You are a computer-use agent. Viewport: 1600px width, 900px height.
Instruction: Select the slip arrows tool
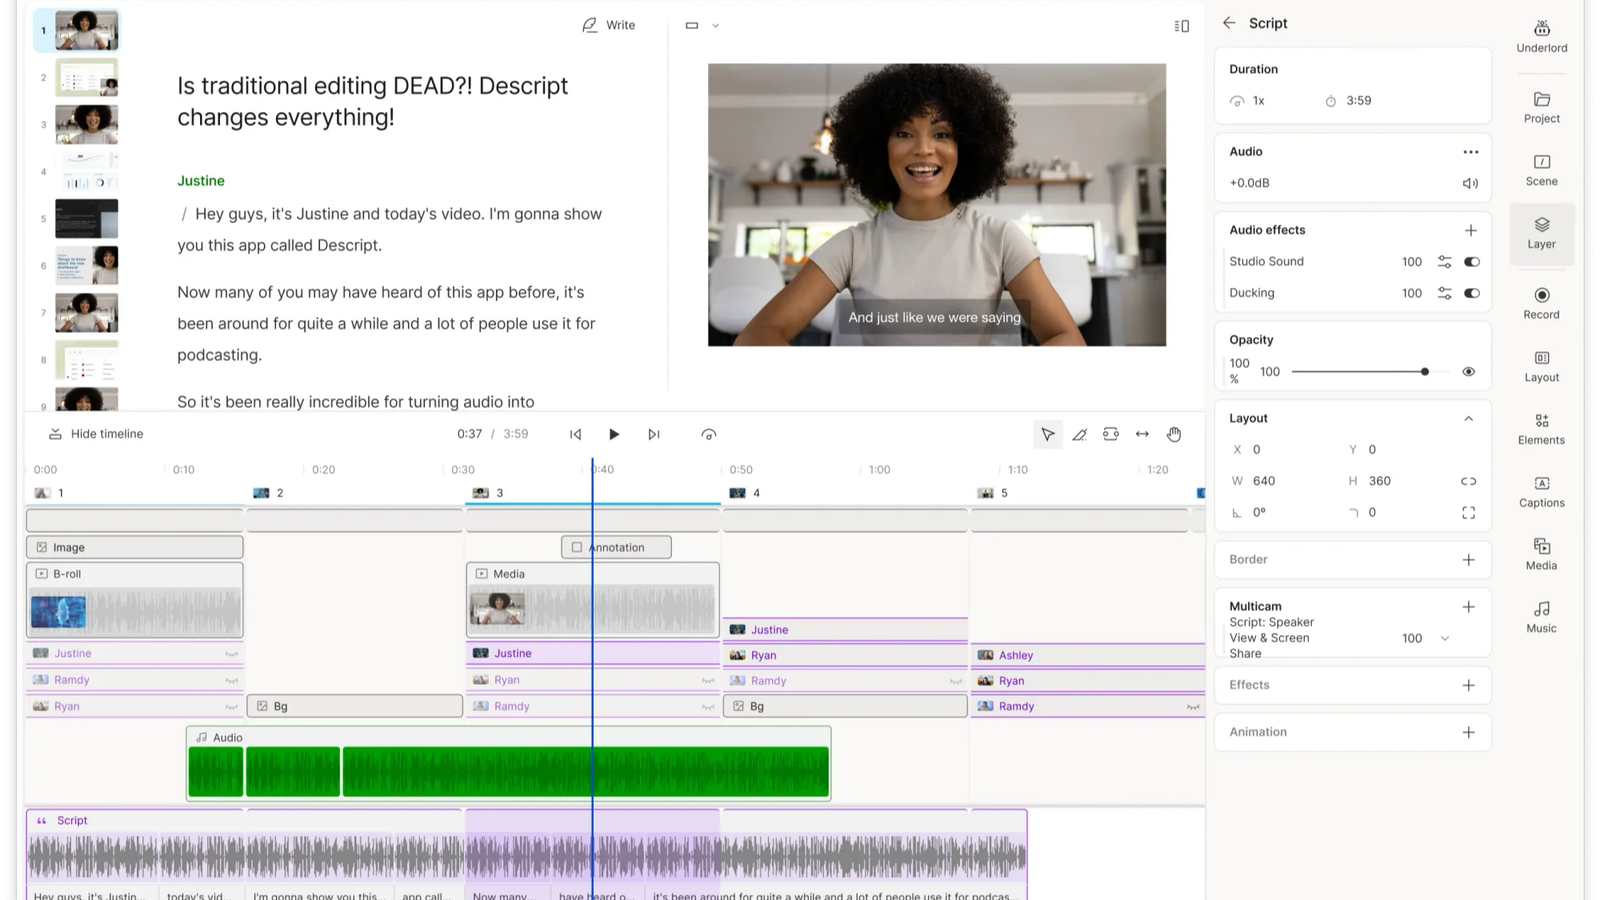1142,434
